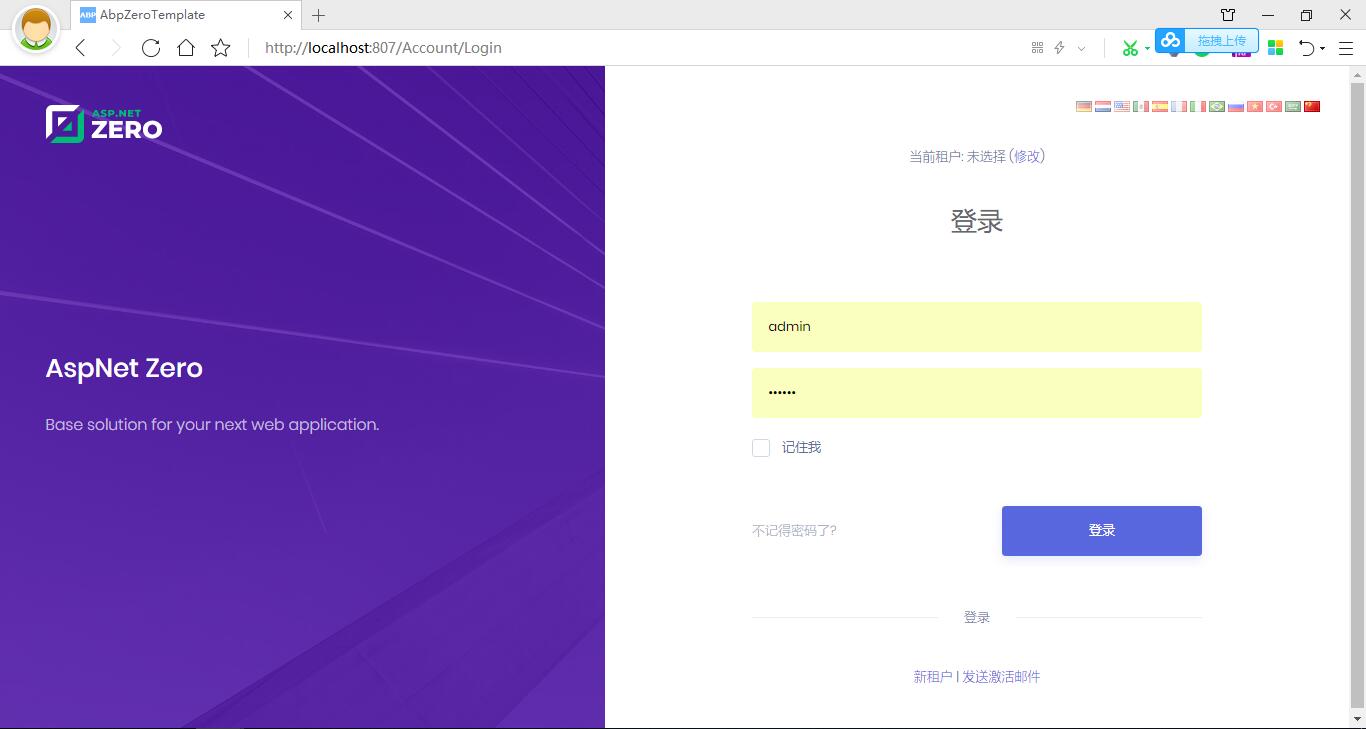
Task: Open a new tab with plus button
Action: click(318, 15)
